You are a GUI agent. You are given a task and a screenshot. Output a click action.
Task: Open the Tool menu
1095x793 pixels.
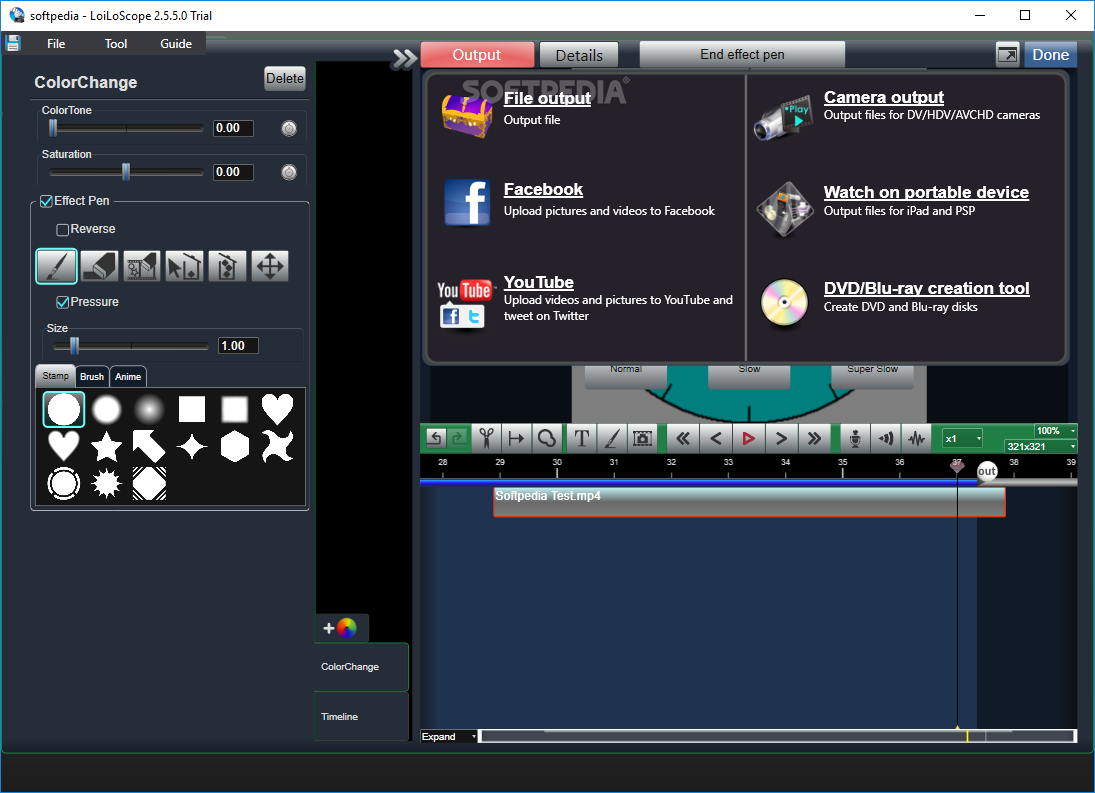(116, 43)
